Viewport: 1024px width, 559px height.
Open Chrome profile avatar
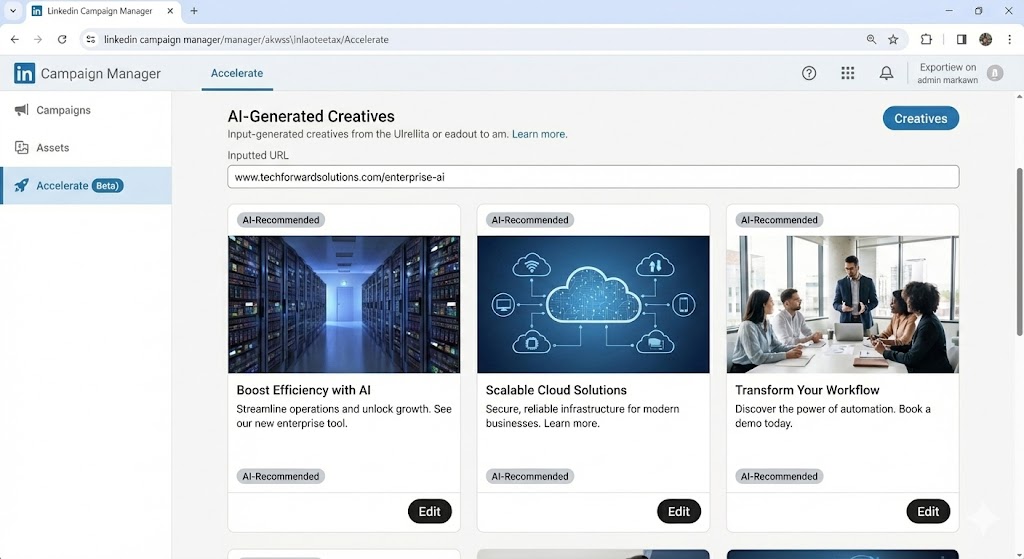tap(985, 39)
